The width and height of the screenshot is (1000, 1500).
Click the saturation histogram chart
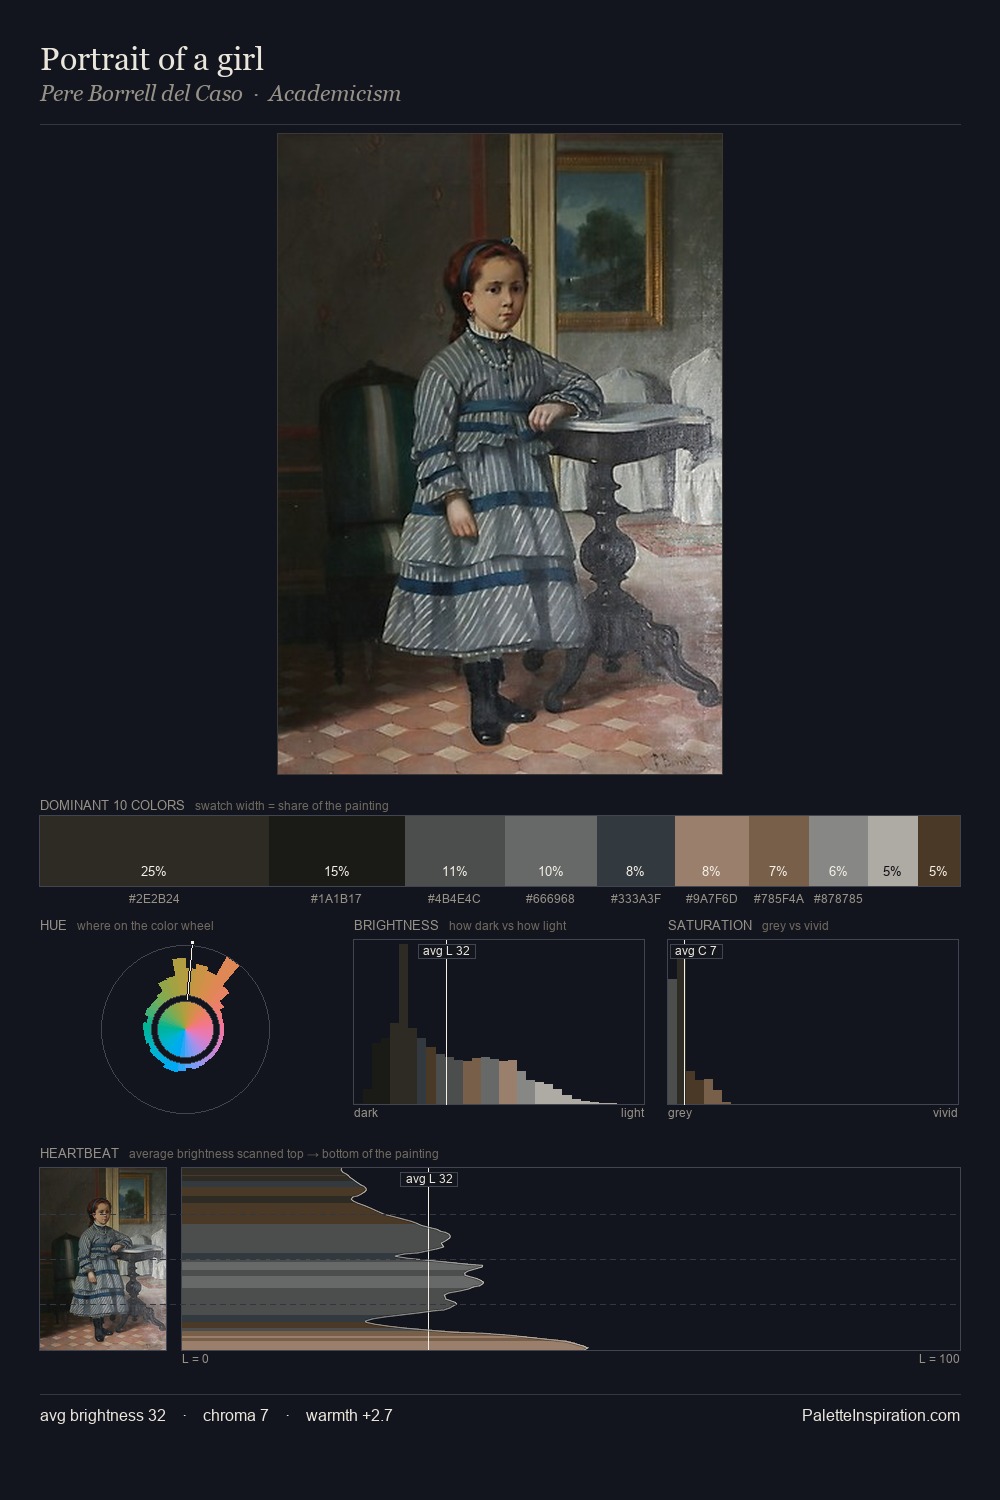pos(813,1022)
